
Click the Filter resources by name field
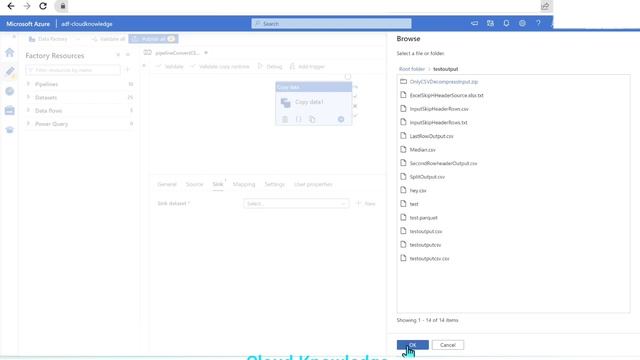(73, 70)
